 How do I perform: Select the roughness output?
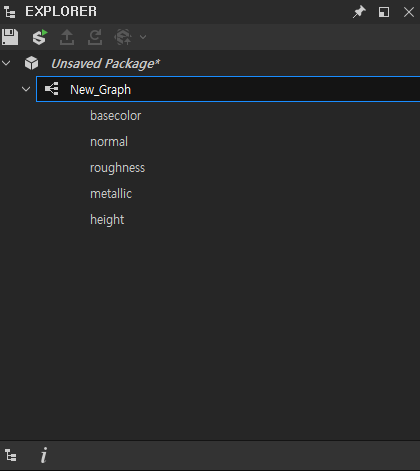118,168
